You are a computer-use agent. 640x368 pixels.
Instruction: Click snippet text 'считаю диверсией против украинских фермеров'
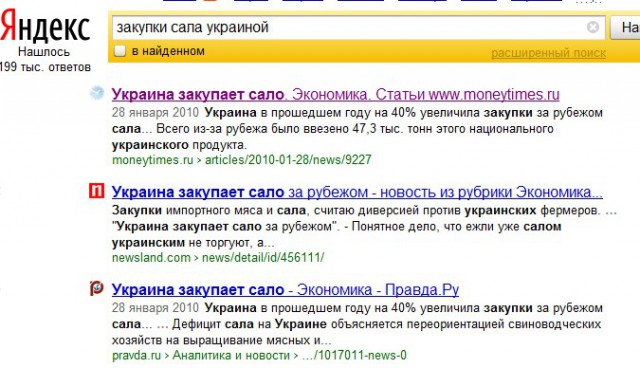click(x=457, y=211)
